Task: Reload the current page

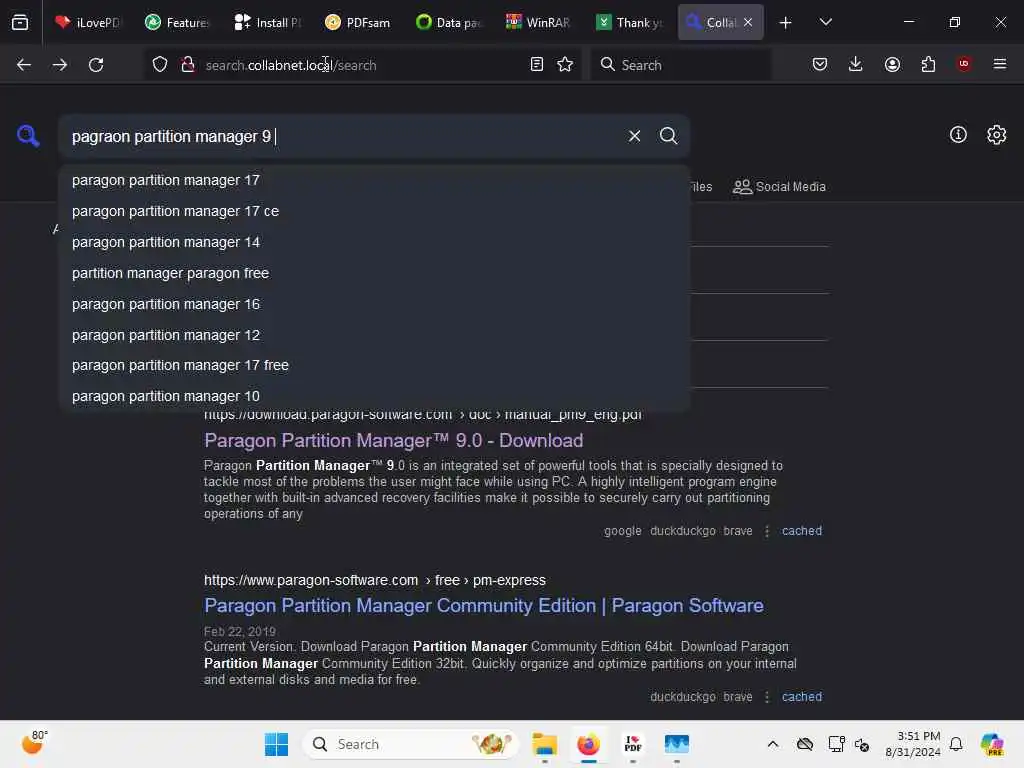Action: [x=96, y=65]
